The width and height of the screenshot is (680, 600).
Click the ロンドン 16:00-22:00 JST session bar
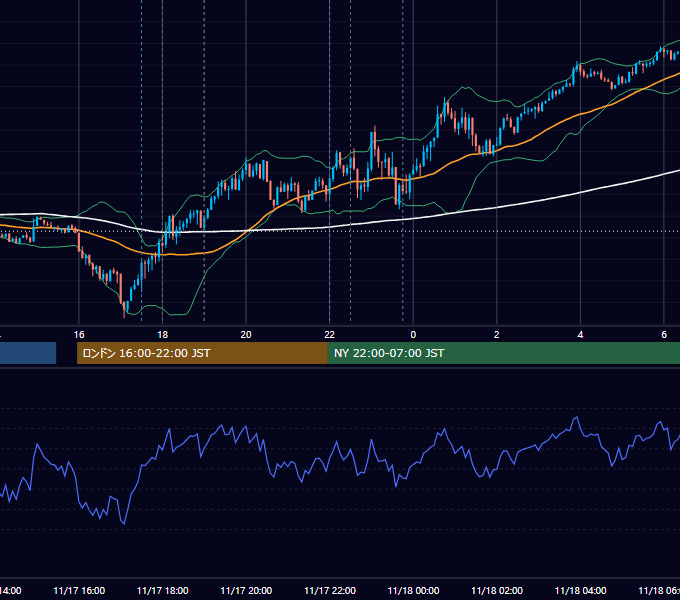tap(202, 353)
